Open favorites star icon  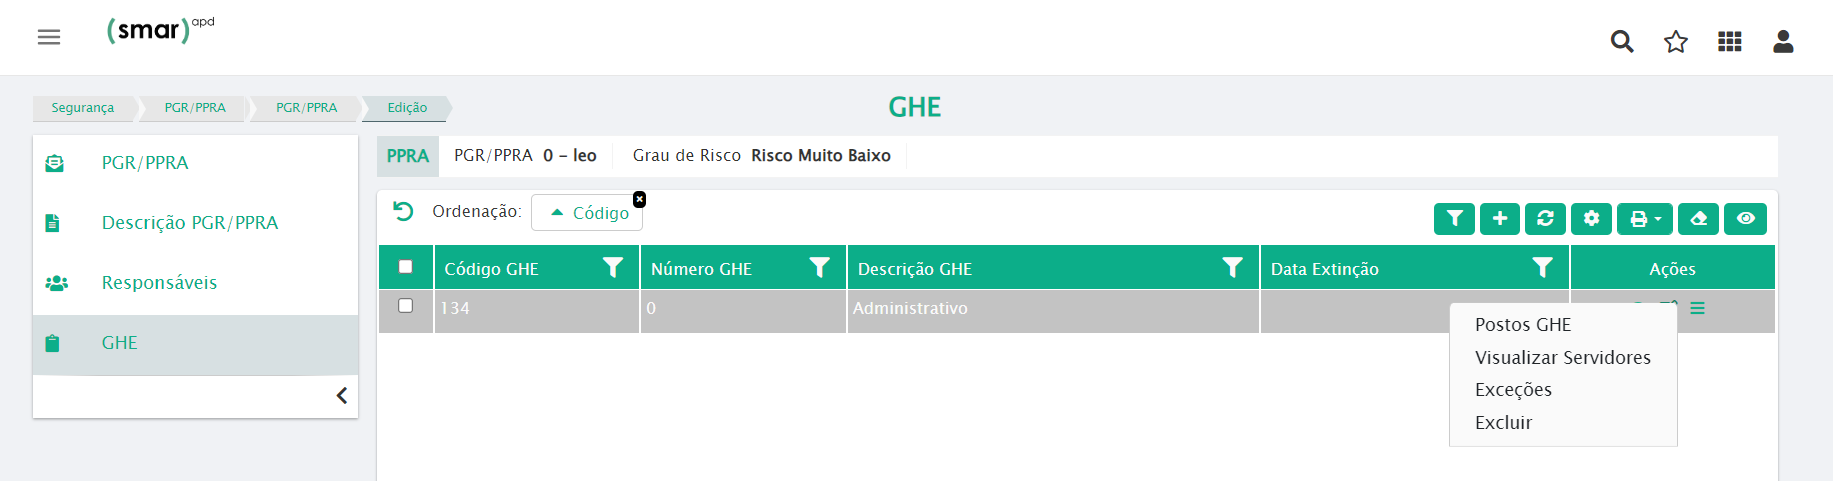tap(1676, 41)
